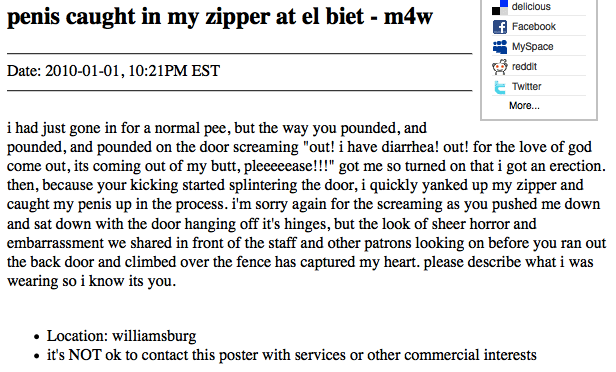Screen dimensions: 616x372
Task: Share post via Facebook text link
Action: pyautogui.click(x=534, y=27)
